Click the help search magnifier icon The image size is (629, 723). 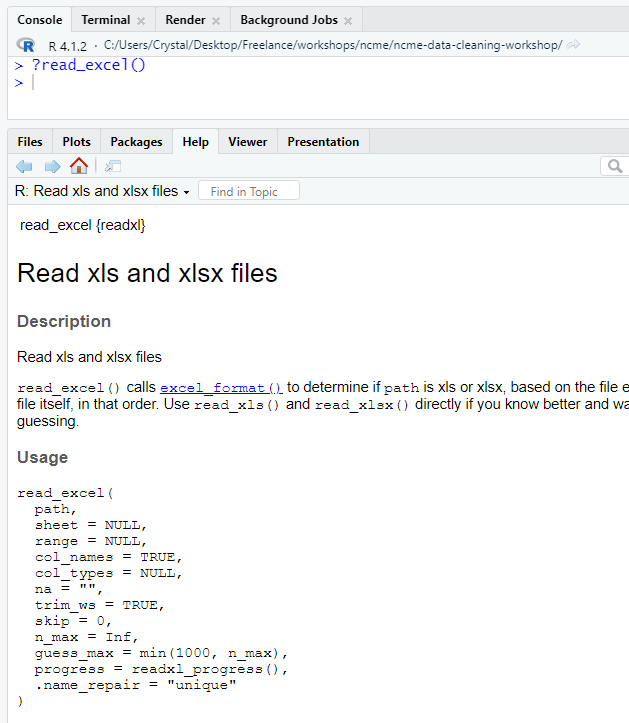click(616, 166)
